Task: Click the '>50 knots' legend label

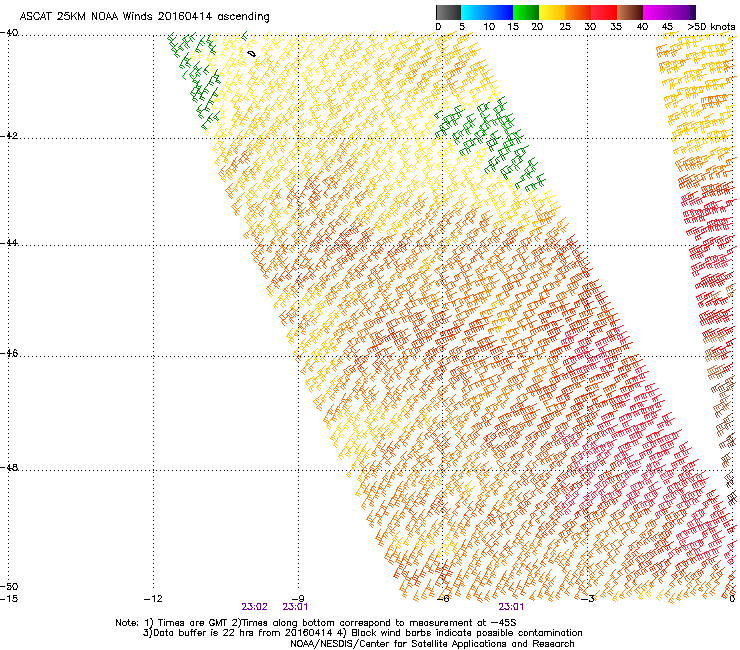Action: tap(711, 27)
